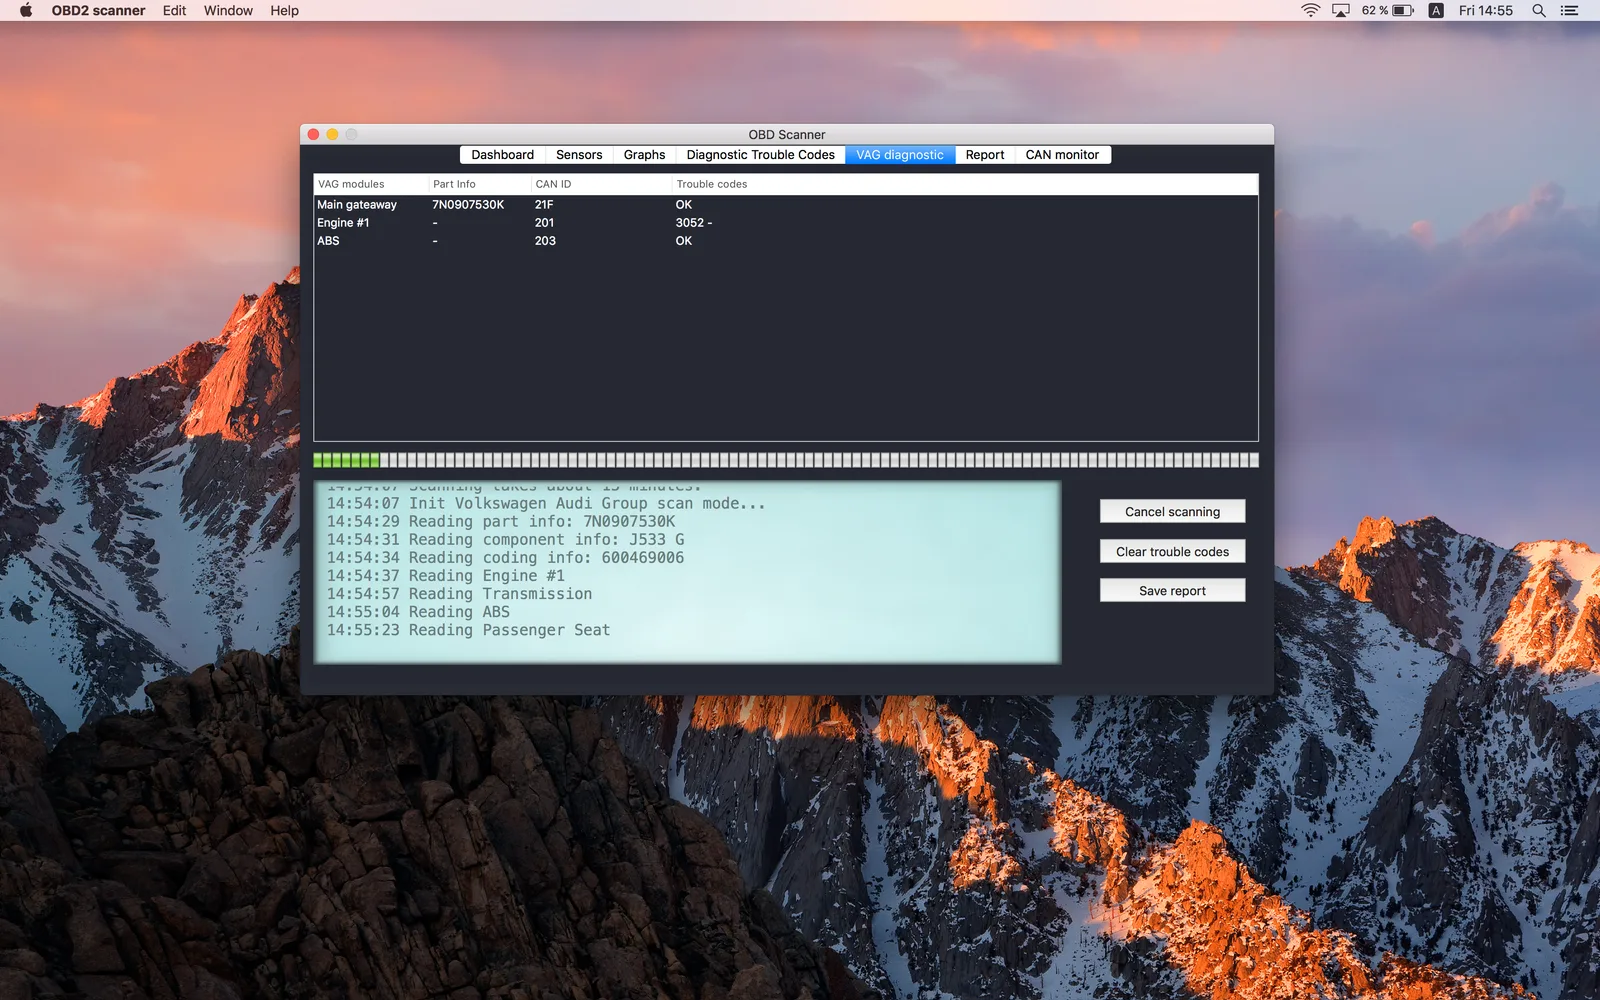Open the Help menu
The image size is (1600, 1000).
pos(284,10)
